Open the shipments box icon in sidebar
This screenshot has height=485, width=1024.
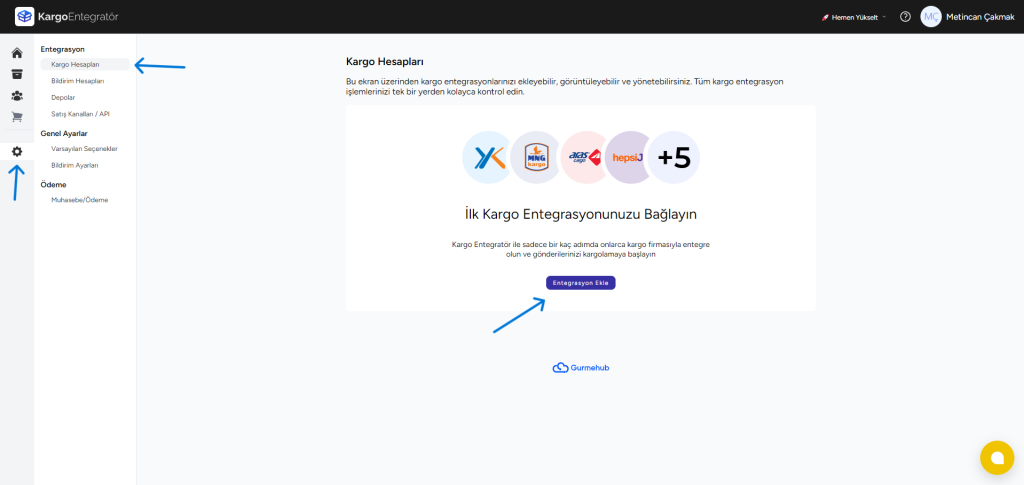click(x=17, y=74)
